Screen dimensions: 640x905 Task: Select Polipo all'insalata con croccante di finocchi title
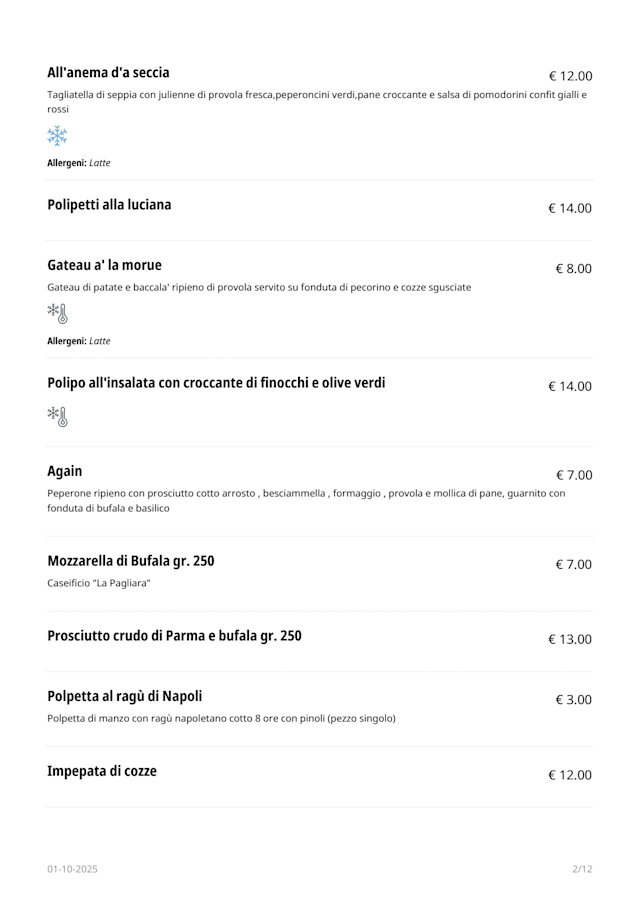(216, 383)
